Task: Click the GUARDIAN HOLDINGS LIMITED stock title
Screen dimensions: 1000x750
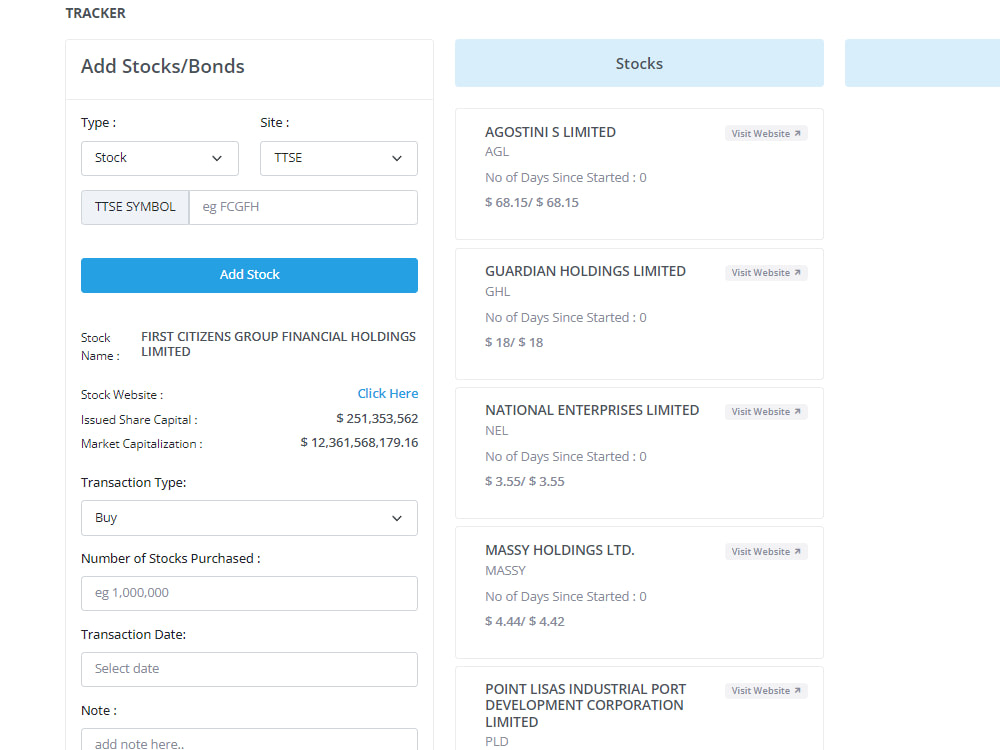Action: point(585,271)
